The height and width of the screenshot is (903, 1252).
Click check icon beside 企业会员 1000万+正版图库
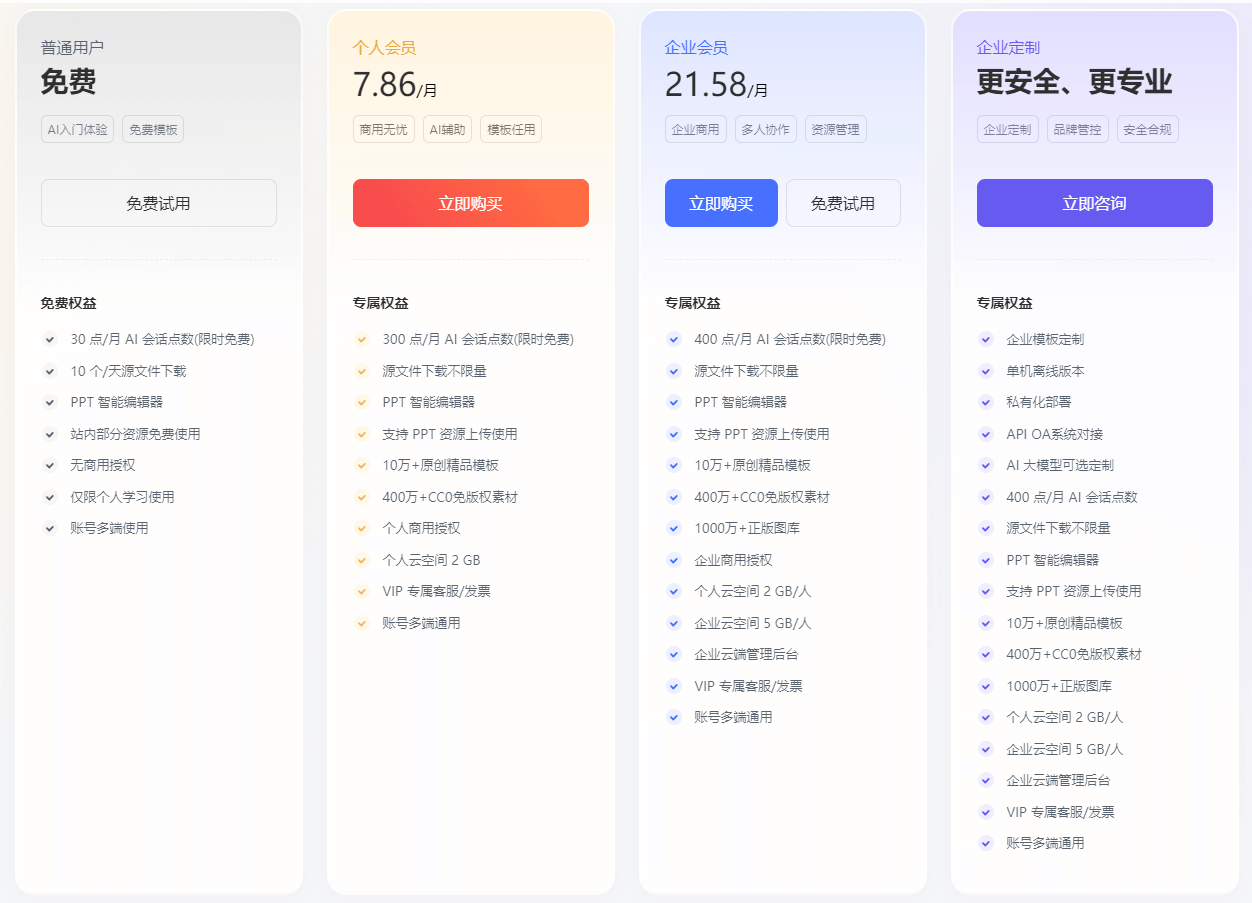pos(674,528)
